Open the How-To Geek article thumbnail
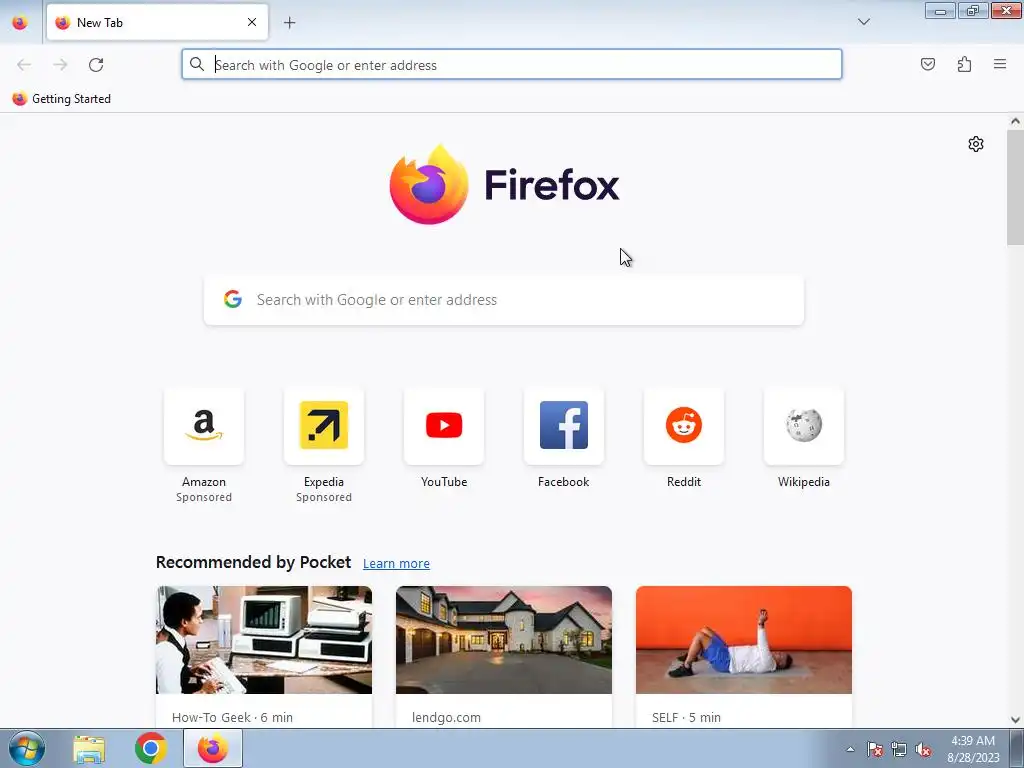The image size is (1024, 768). (x=264, y=640)
